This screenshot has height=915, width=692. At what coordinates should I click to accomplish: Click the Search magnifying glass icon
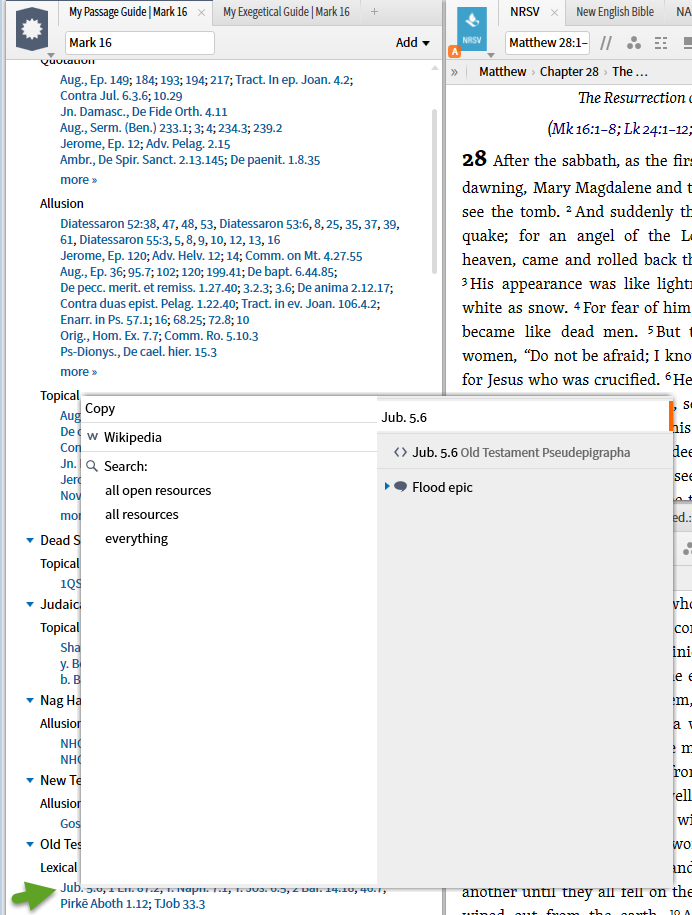pos(92,466)
